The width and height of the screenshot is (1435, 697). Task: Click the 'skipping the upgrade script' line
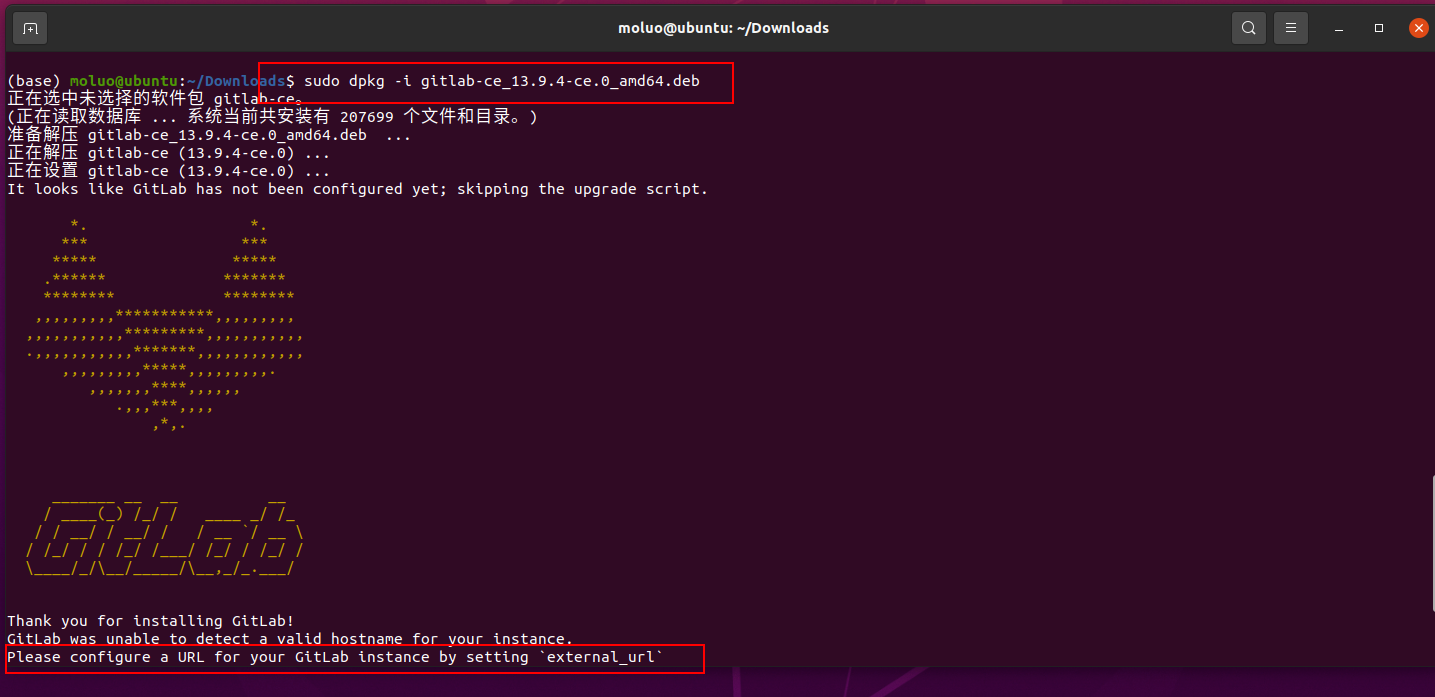(357, 189)
